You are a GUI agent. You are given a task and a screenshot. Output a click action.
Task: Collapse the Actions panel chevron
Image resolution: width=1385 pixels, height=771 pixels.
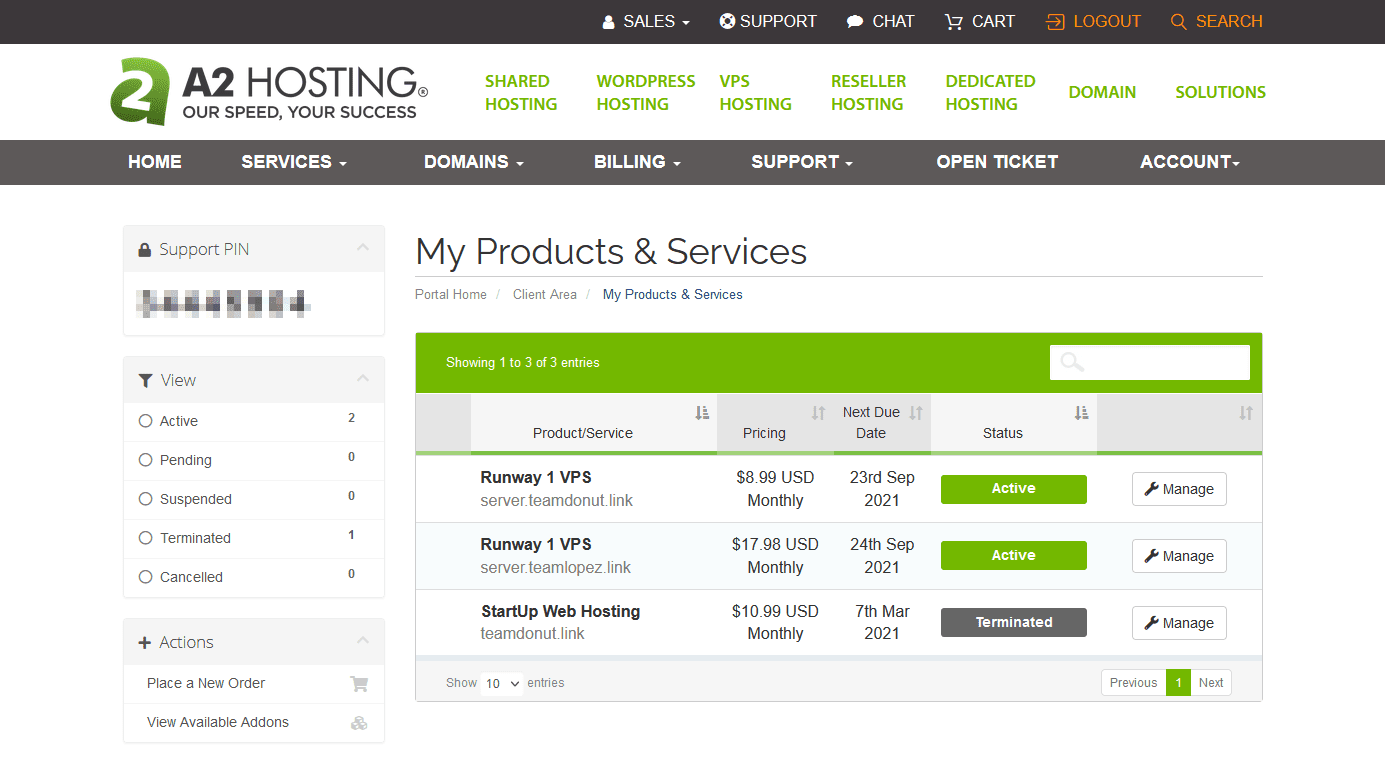(x=362, y=641)
